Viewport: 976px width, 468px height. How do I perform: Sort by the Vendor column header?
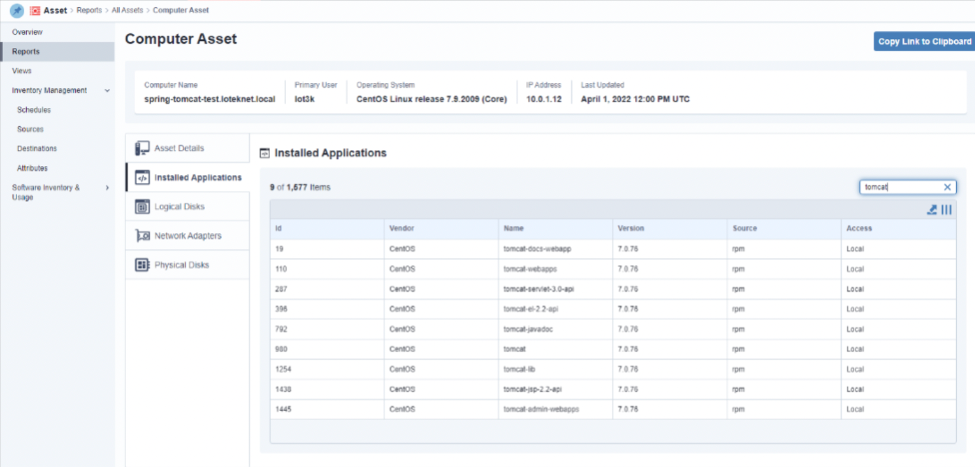(x=441, y=228)
